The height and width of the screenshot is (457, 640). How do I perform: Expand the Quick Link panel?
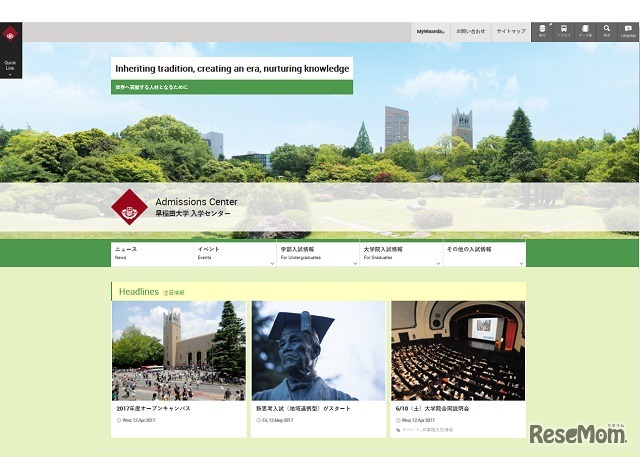(10, 68)
